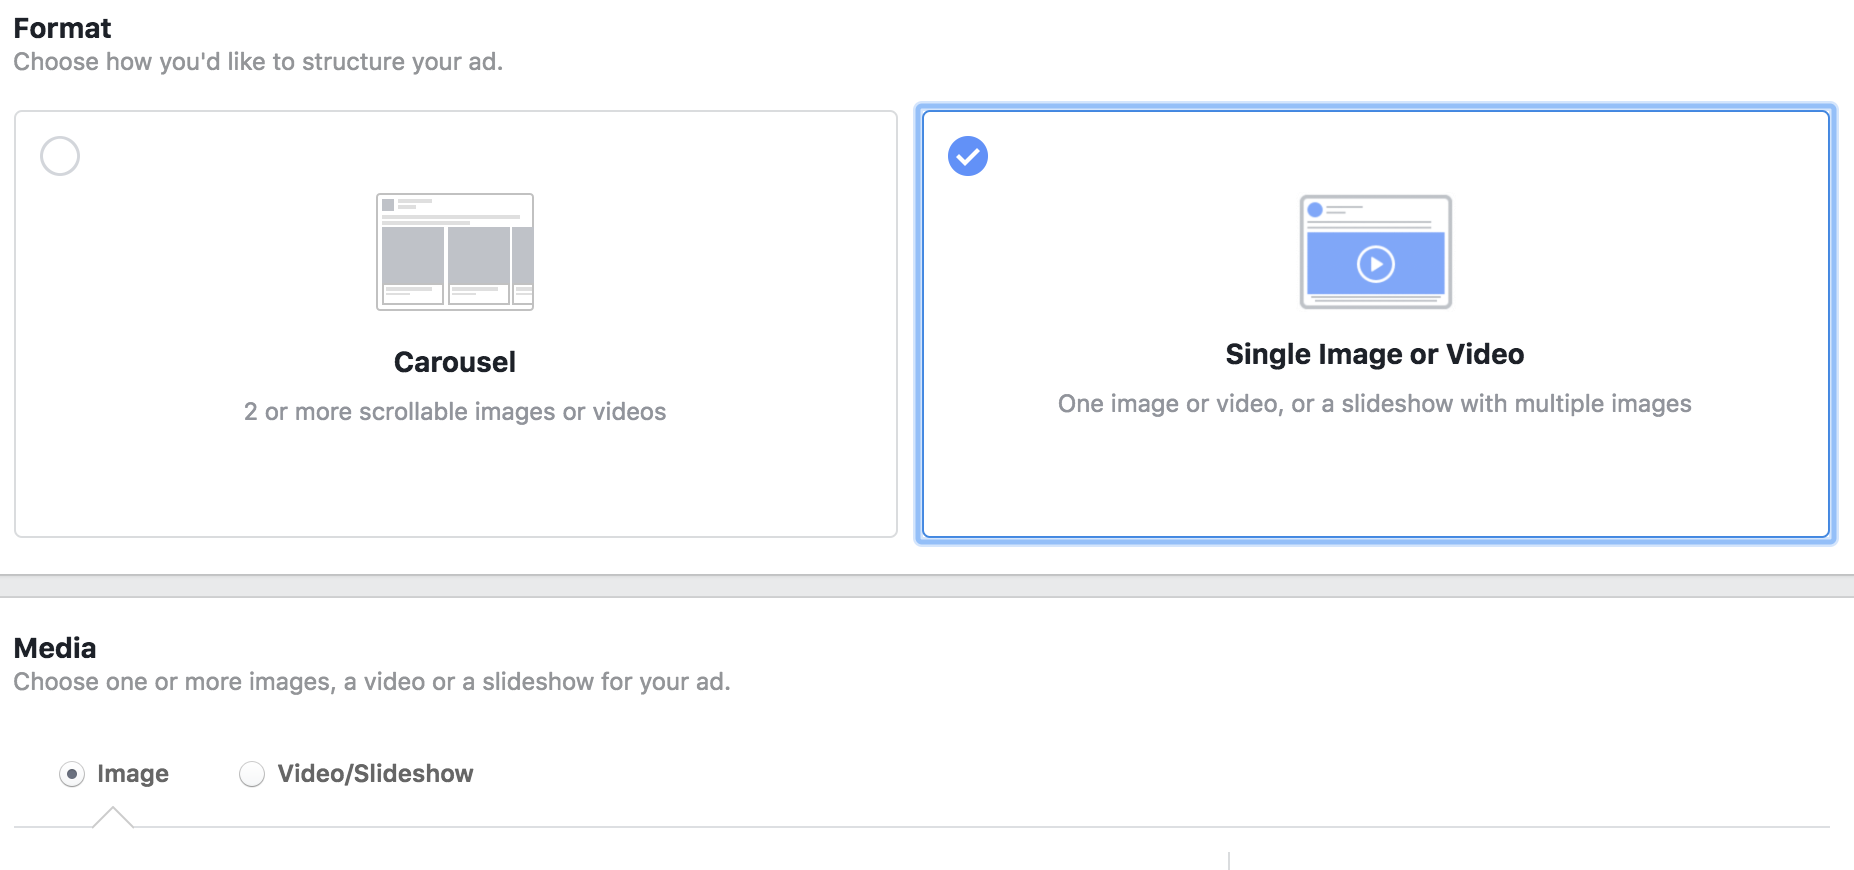Image resolution: width=1854 pixels, height=870 pixels.
Task: Click the Image option label
Action: pyautogui.click(x=133, y=774)
